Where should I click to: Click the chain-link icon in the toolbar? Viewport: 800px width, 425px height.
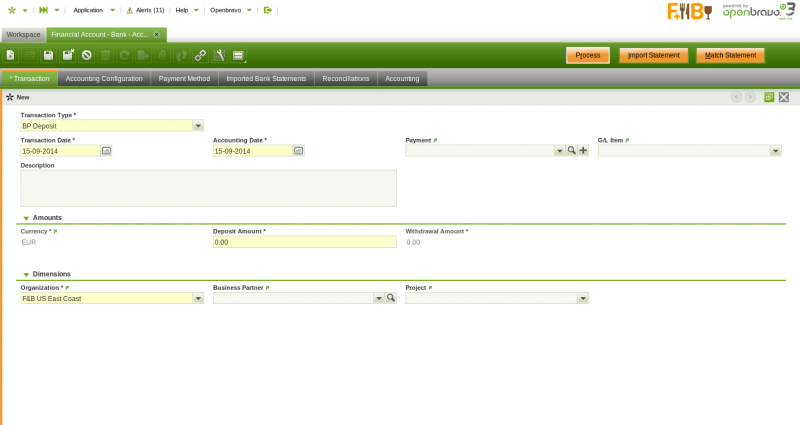coord(200,55)
